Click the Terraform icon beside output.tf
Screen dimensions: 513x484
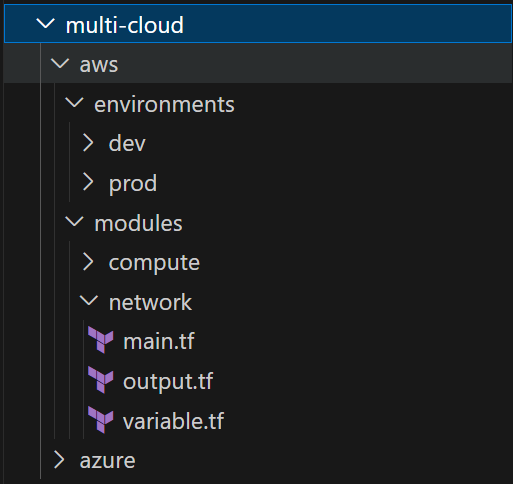point(101,379)
